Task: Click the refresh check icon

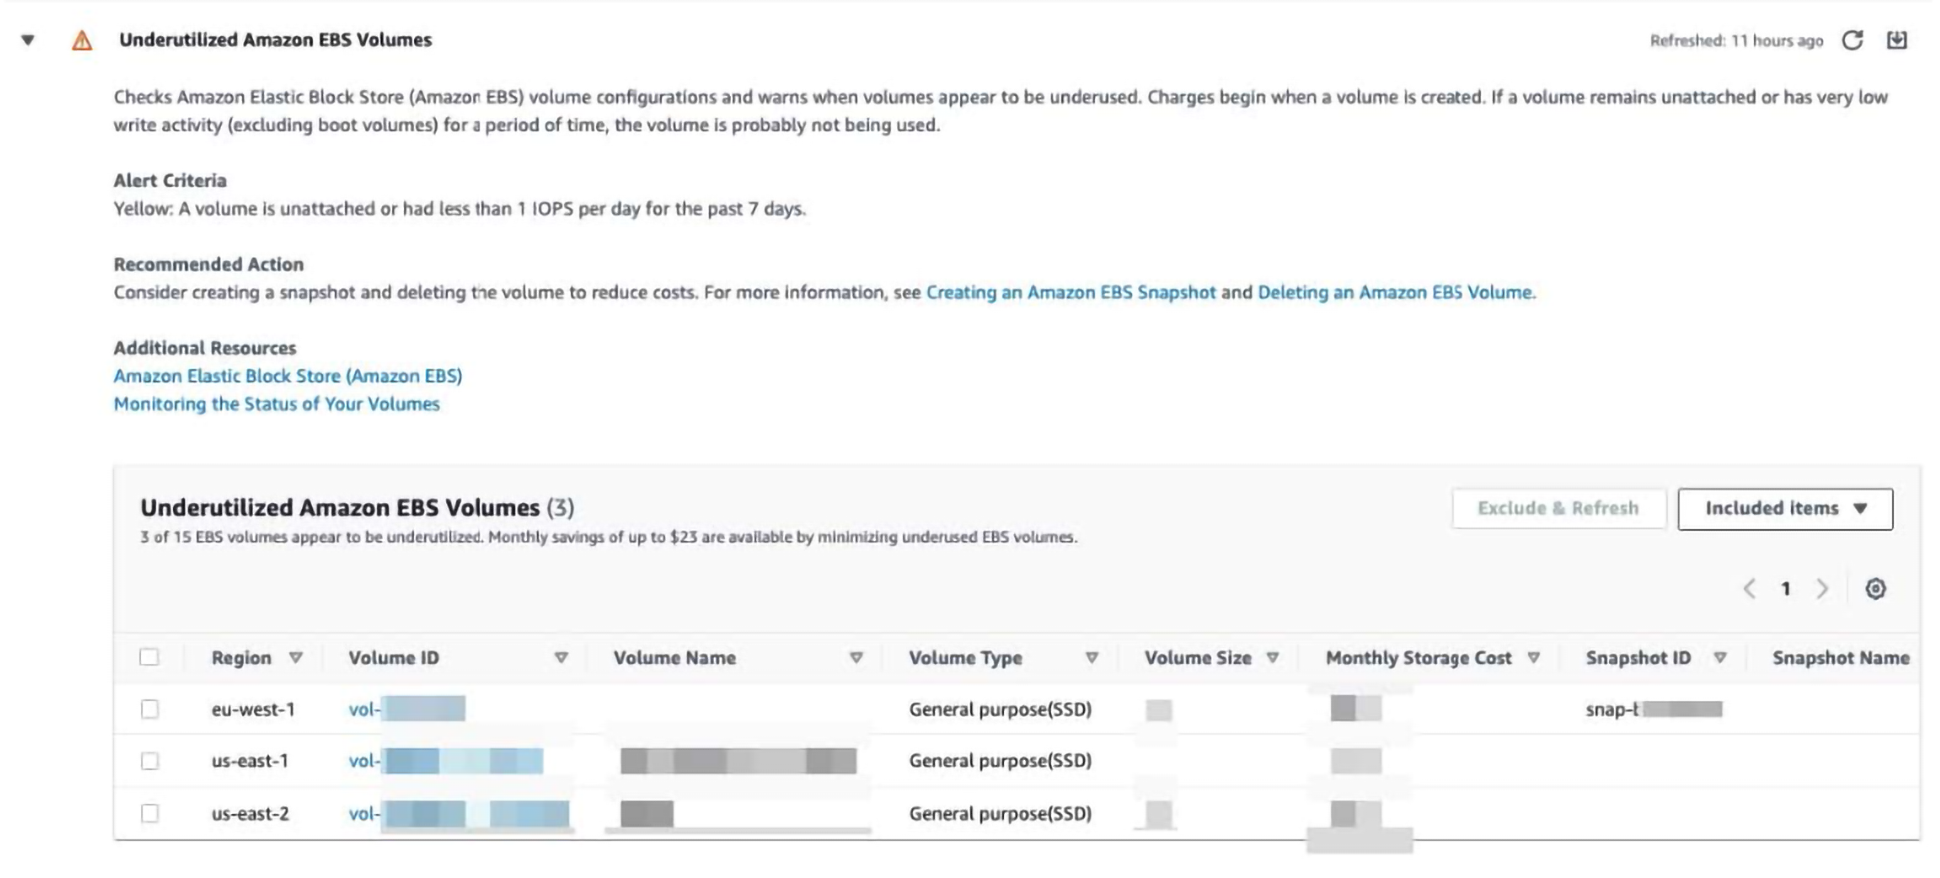Action: (x=1852, y=40)
